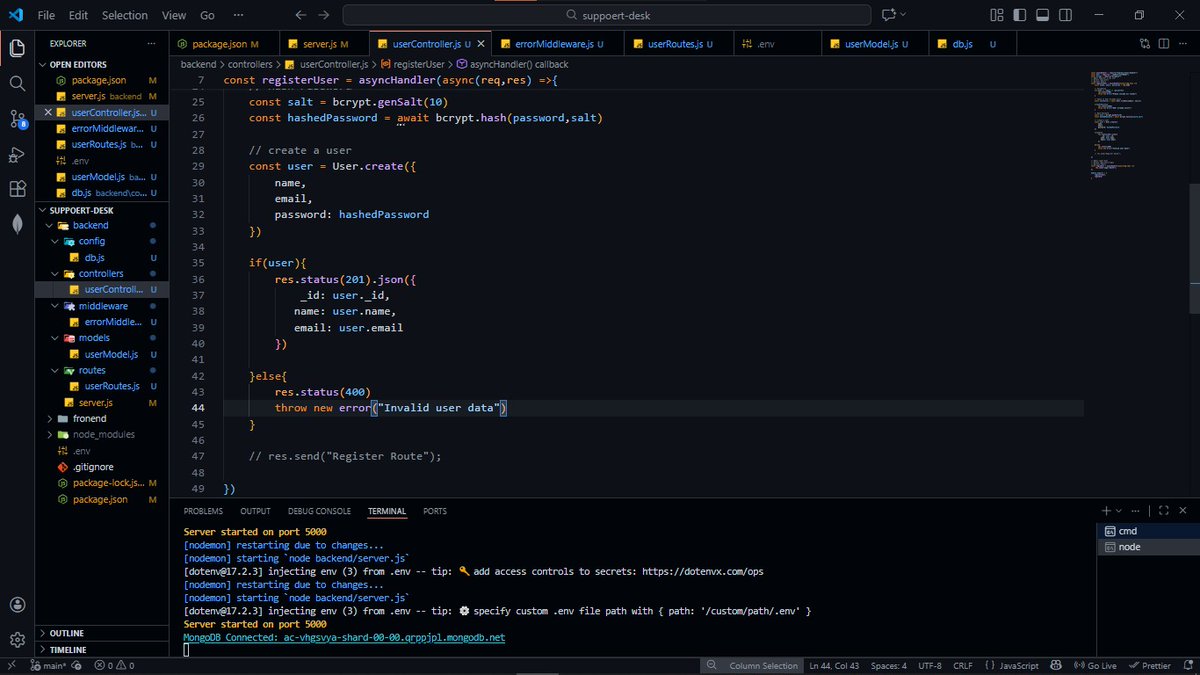Toggle the primary sidebar layout icon
This screenshot has width=1200, height=675.
(x=1019, y=15)
